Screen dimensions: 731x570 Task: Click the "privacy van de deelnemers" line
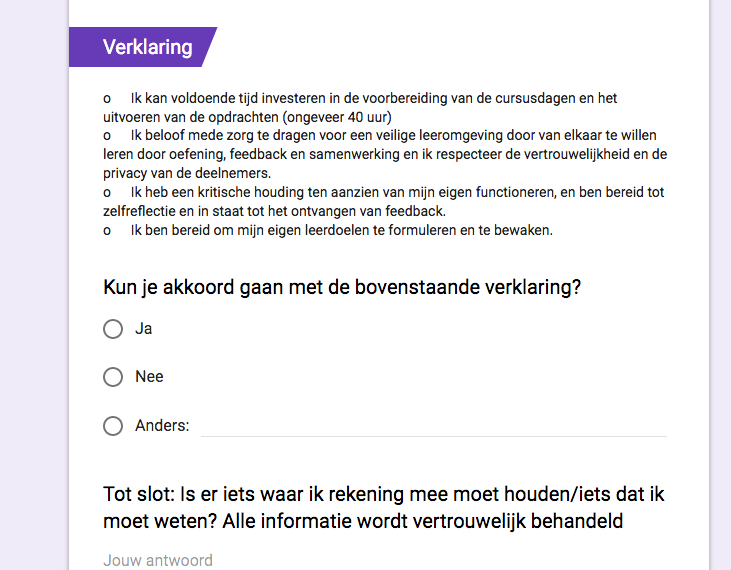coord(187,173)
